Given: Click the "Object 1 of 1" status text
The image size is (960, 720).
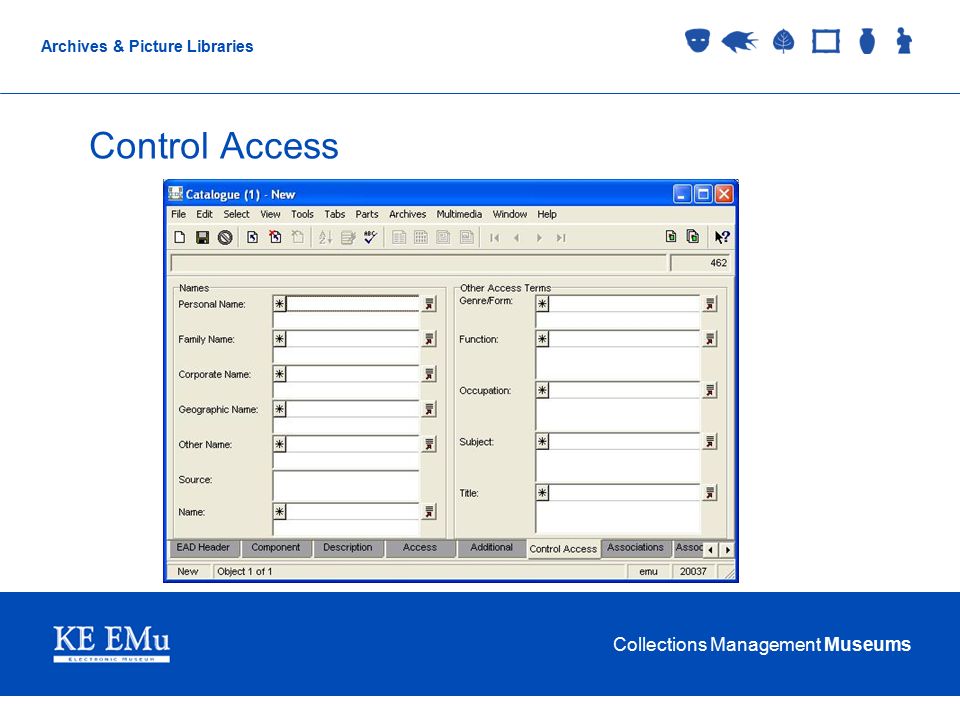Looking at the screenshot, I should 245,571.
